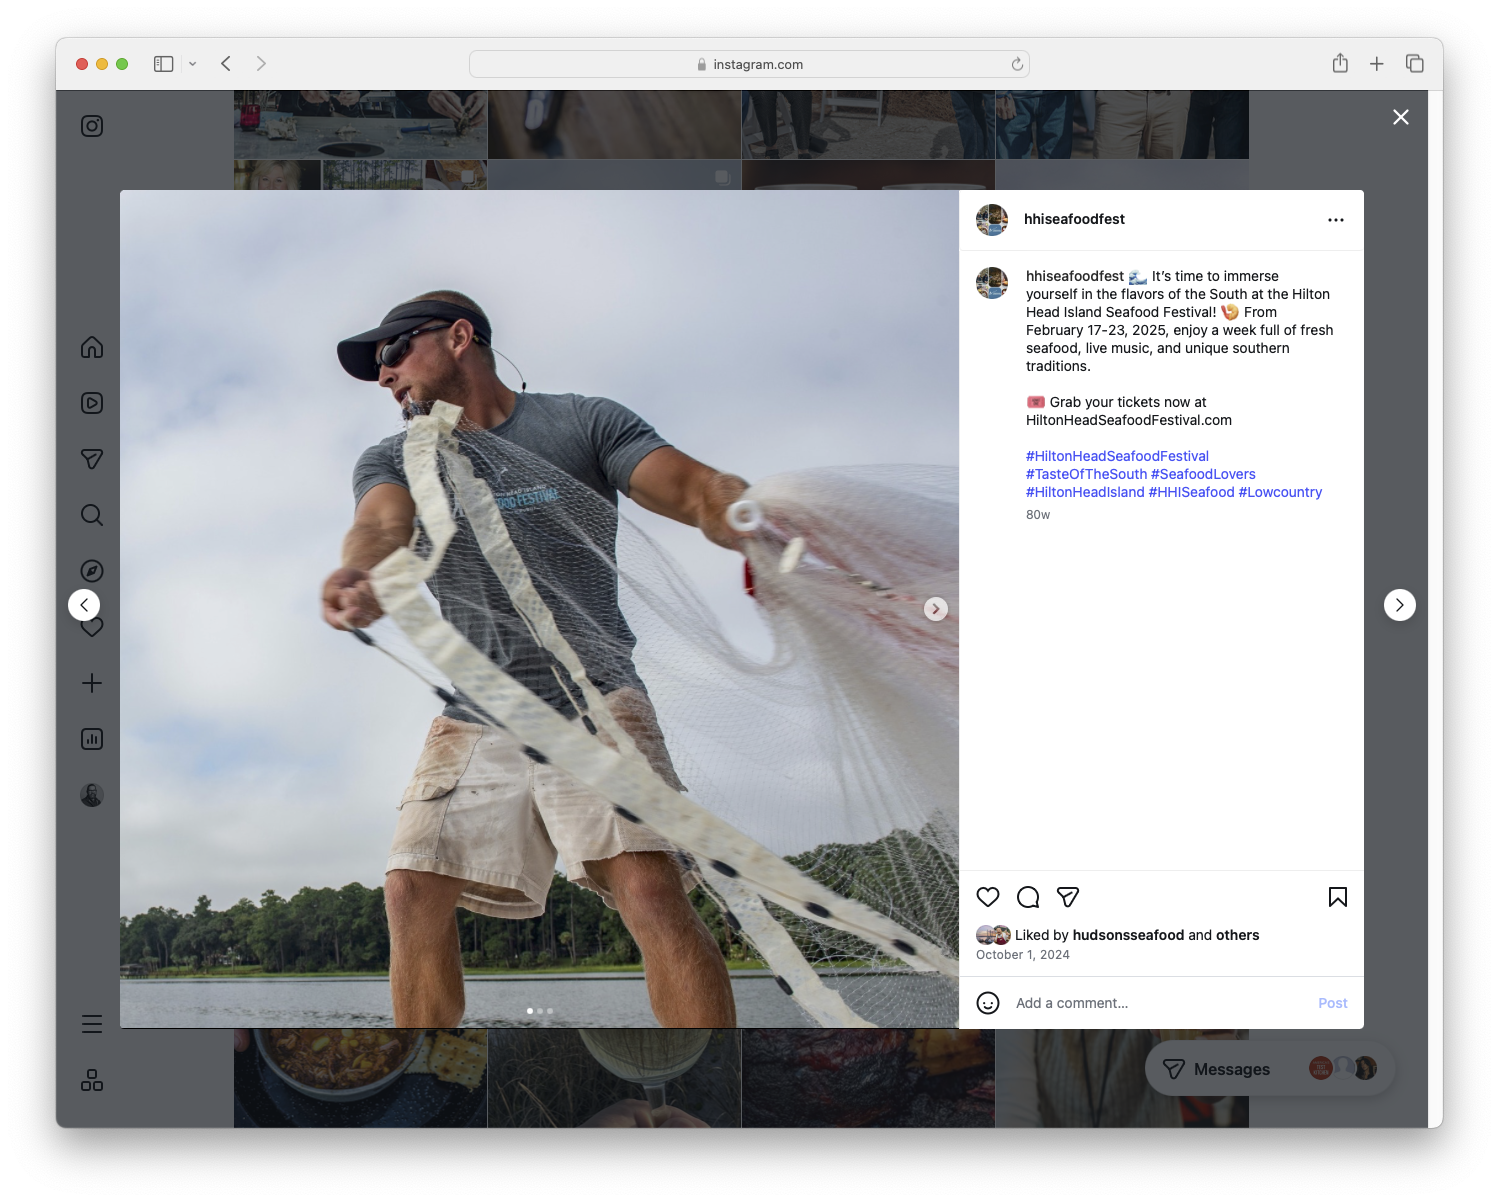Click the Instagram camera logo
The height and width of the screenshot is (1202, 1499).
point(91,126)
